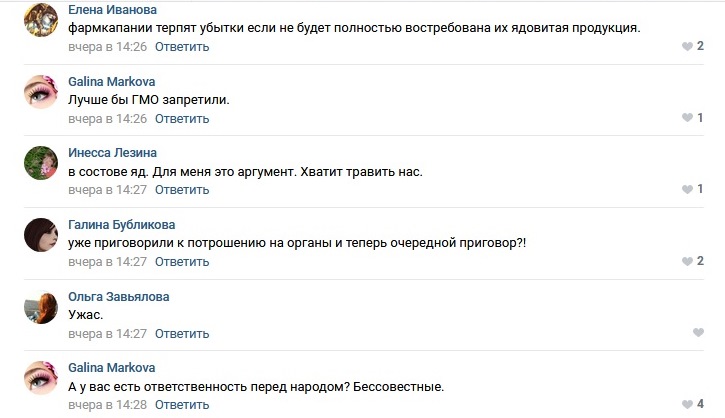The image size is (725, 418).
Task: Open Елена Иванова's profile name link
Action: point(112,10)
